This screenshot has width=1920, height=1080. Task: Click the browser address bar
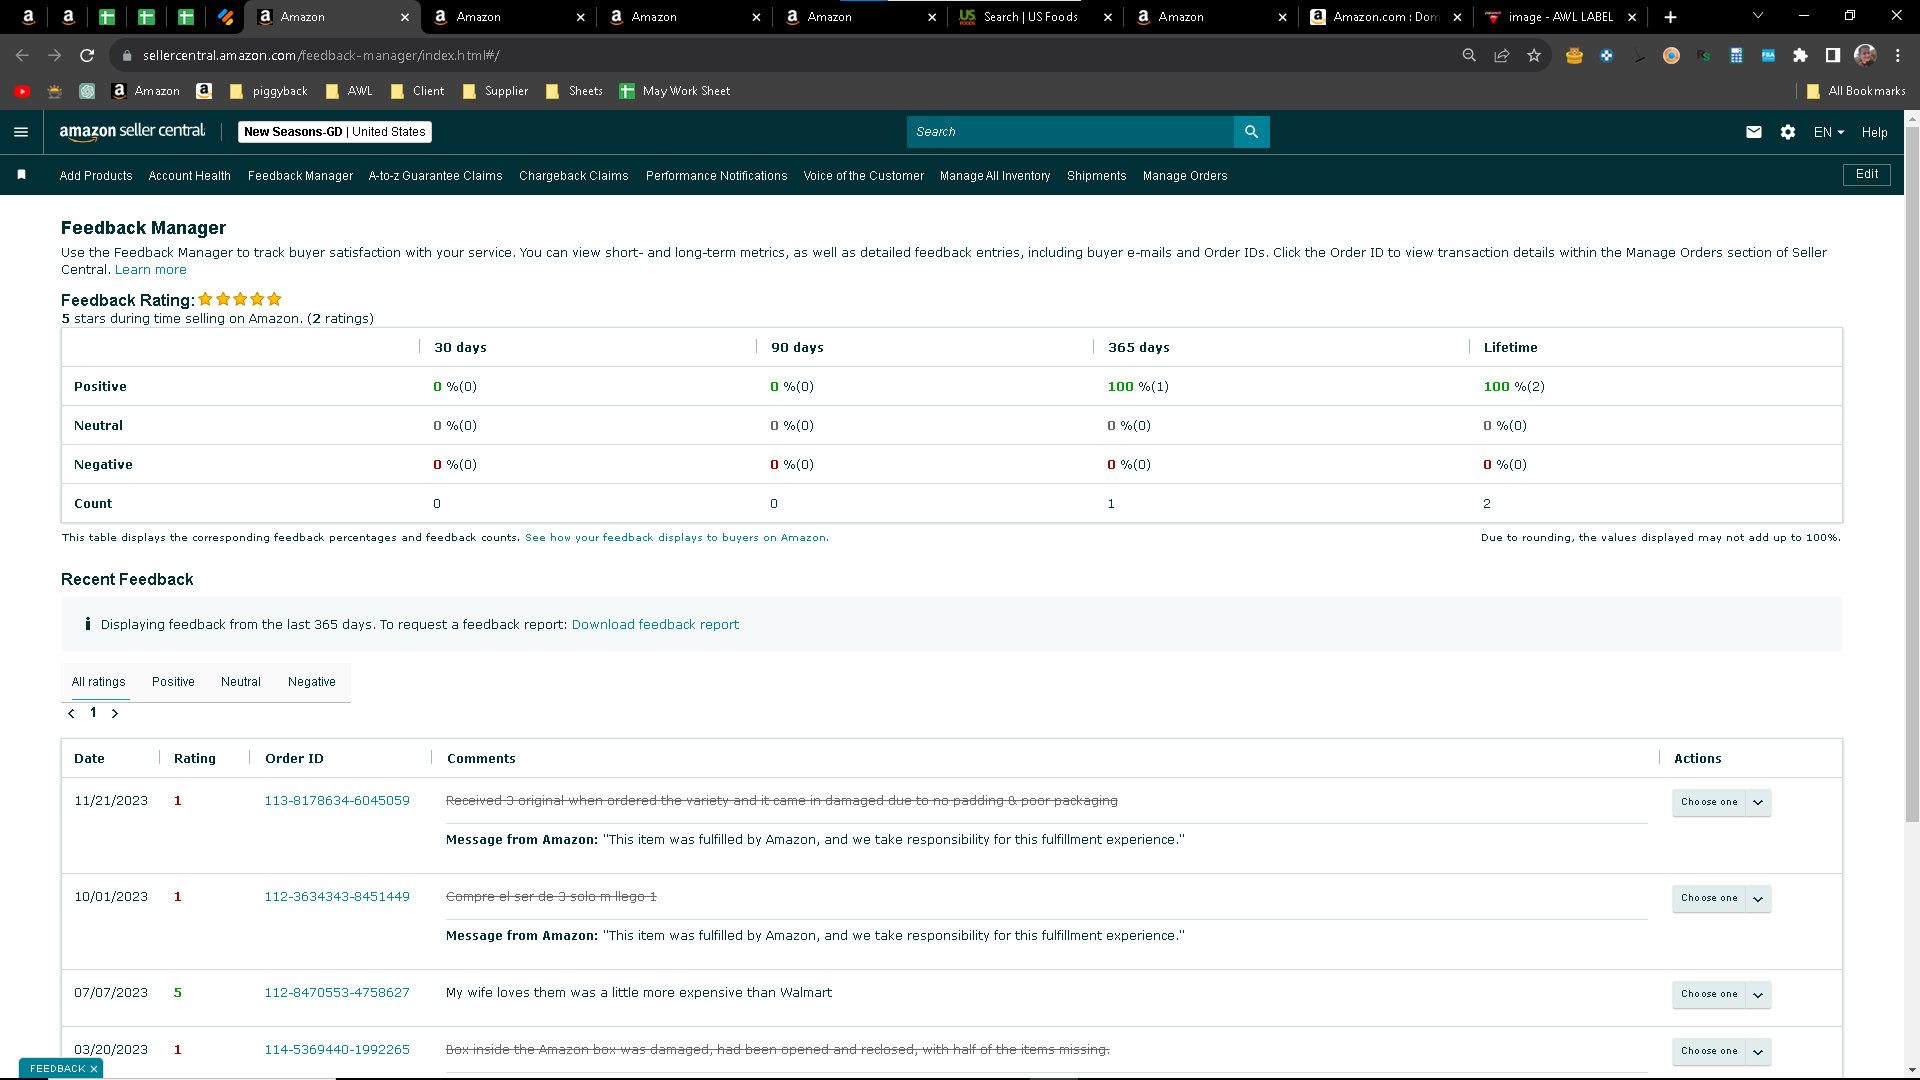coord(780,56)
